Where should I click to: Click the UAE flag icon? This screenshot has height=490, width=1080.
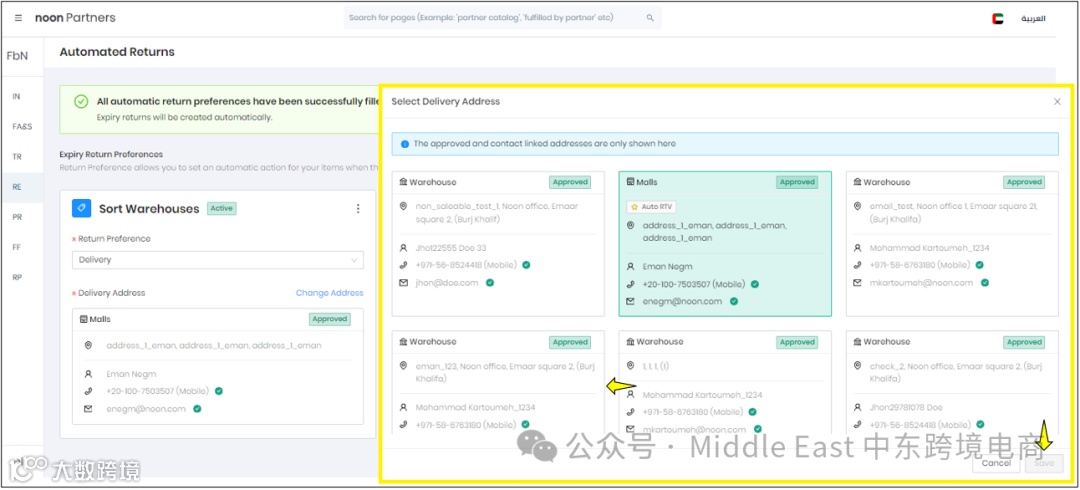997,19
